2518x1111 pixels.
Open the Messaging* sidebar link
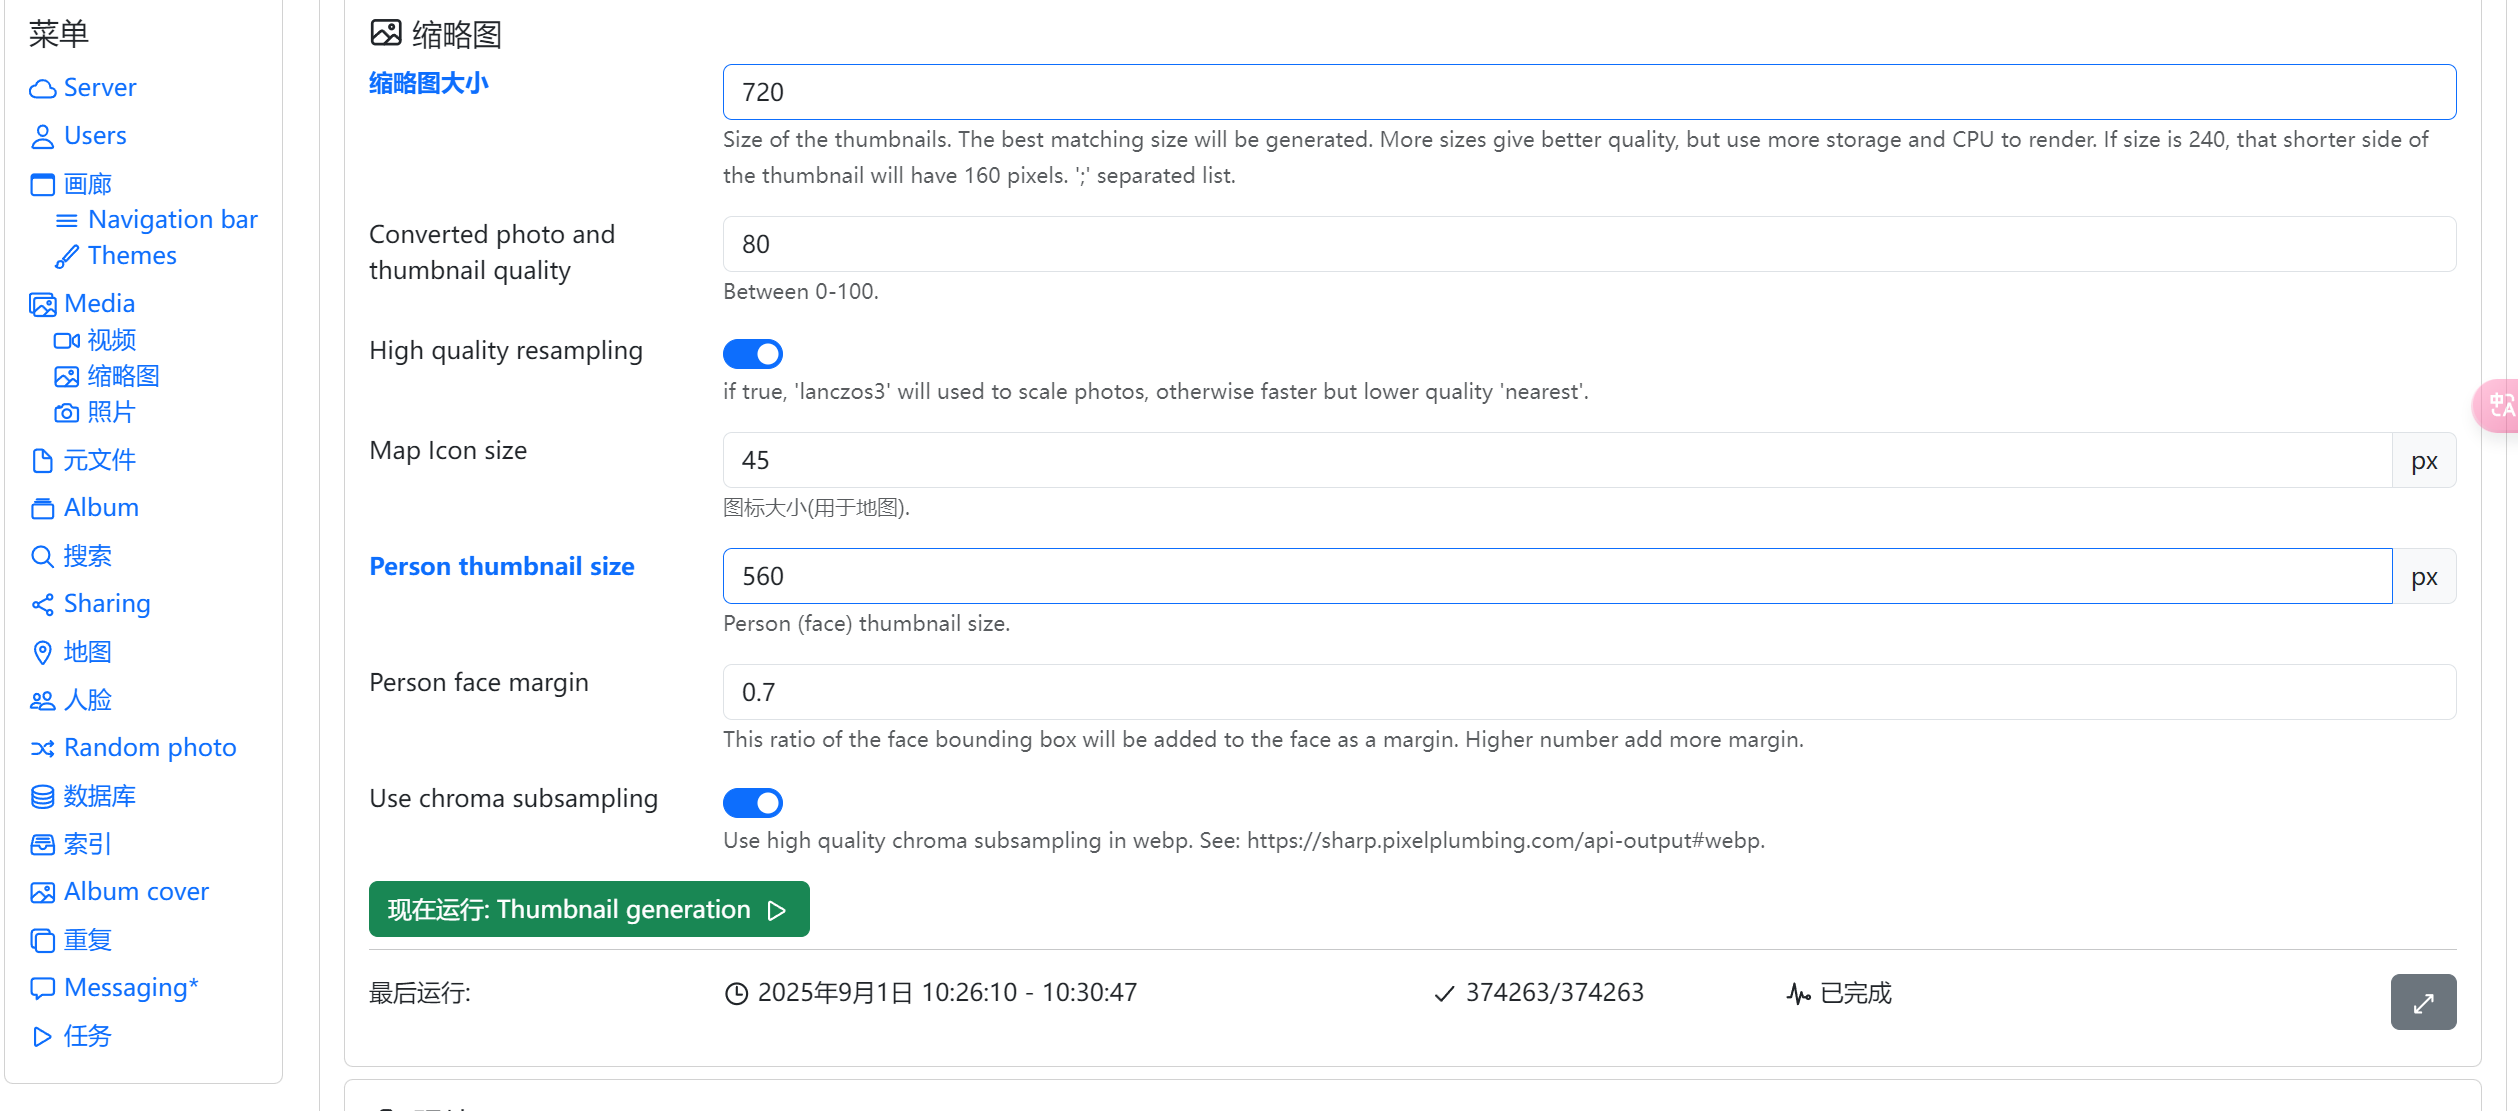[130, 988]
